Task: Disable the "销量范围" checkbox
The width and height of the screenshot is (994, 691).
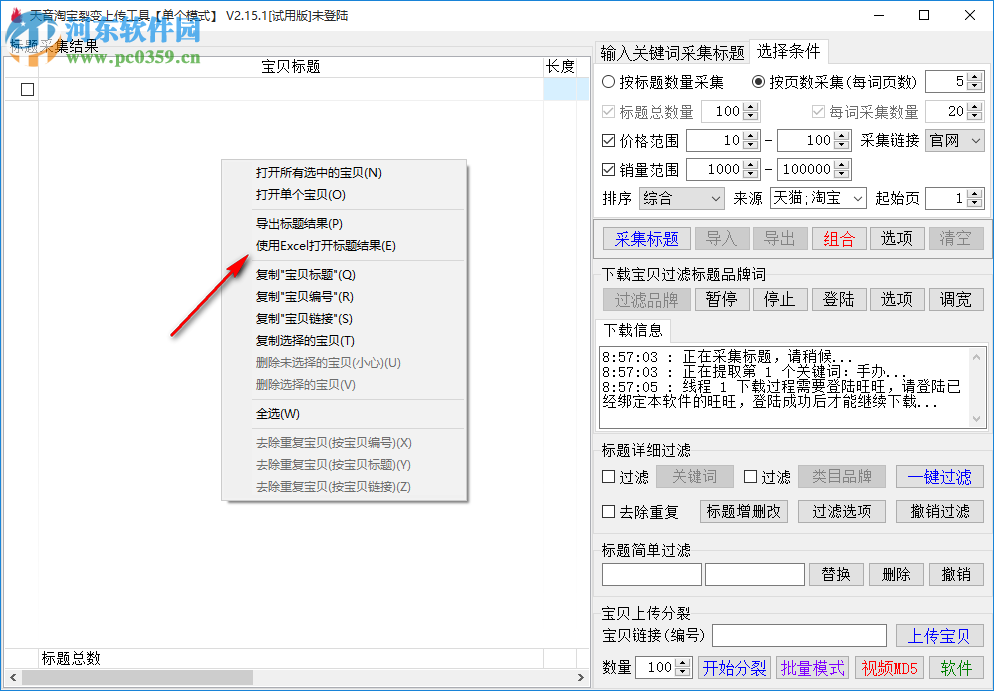Action: (x=609, y=169)
